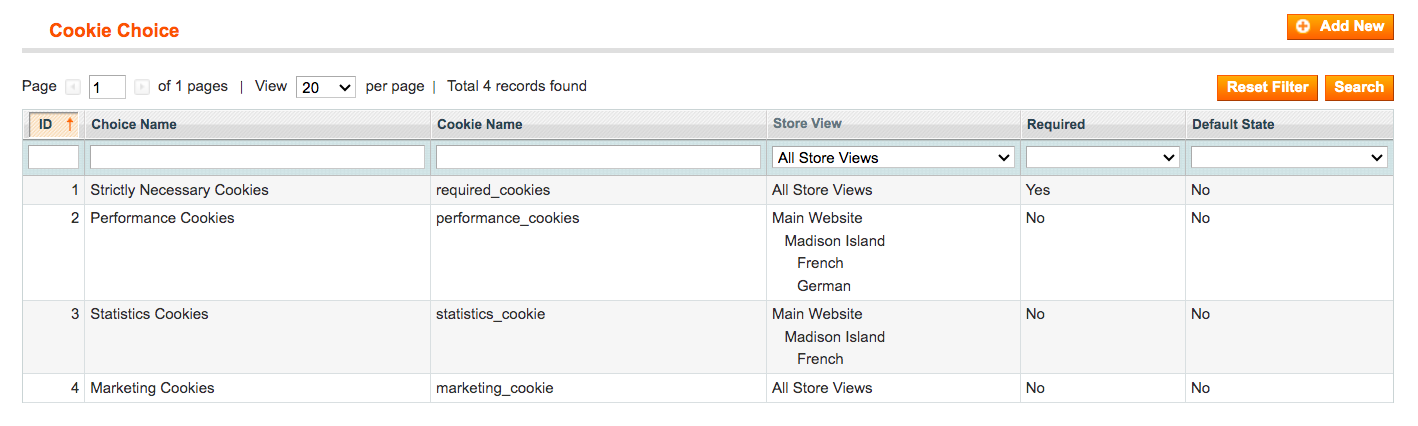Sort by Default State column header
The image size is (1418, 426).
click(1233, 125)
